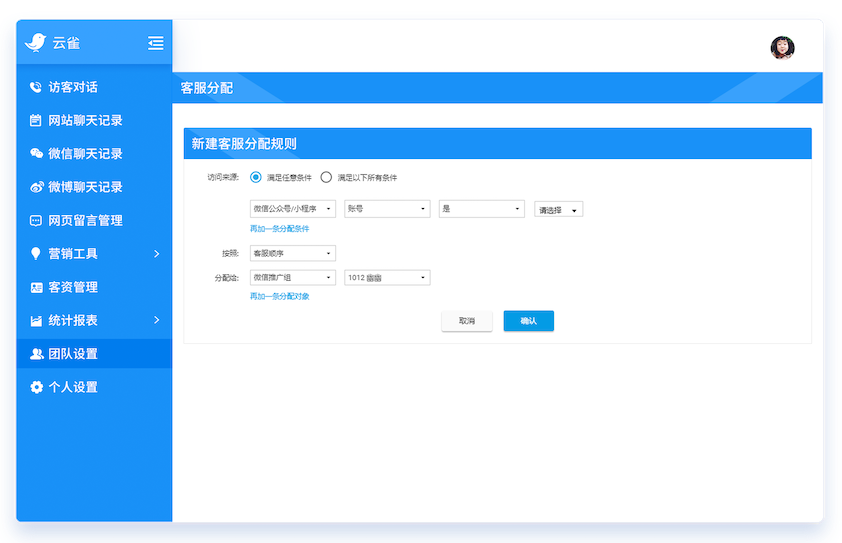Click the 分配给 label
Screen dimensions: 842x543
[227, 278]
